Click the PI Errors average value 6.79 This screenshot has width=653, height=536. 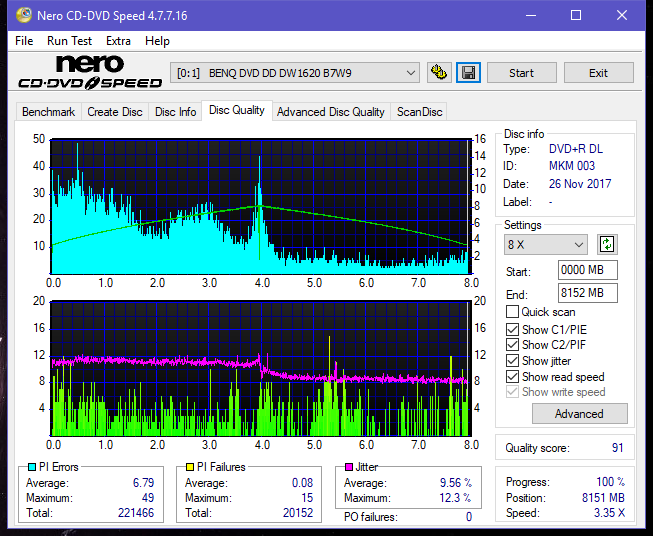click(x=143, y=483)
